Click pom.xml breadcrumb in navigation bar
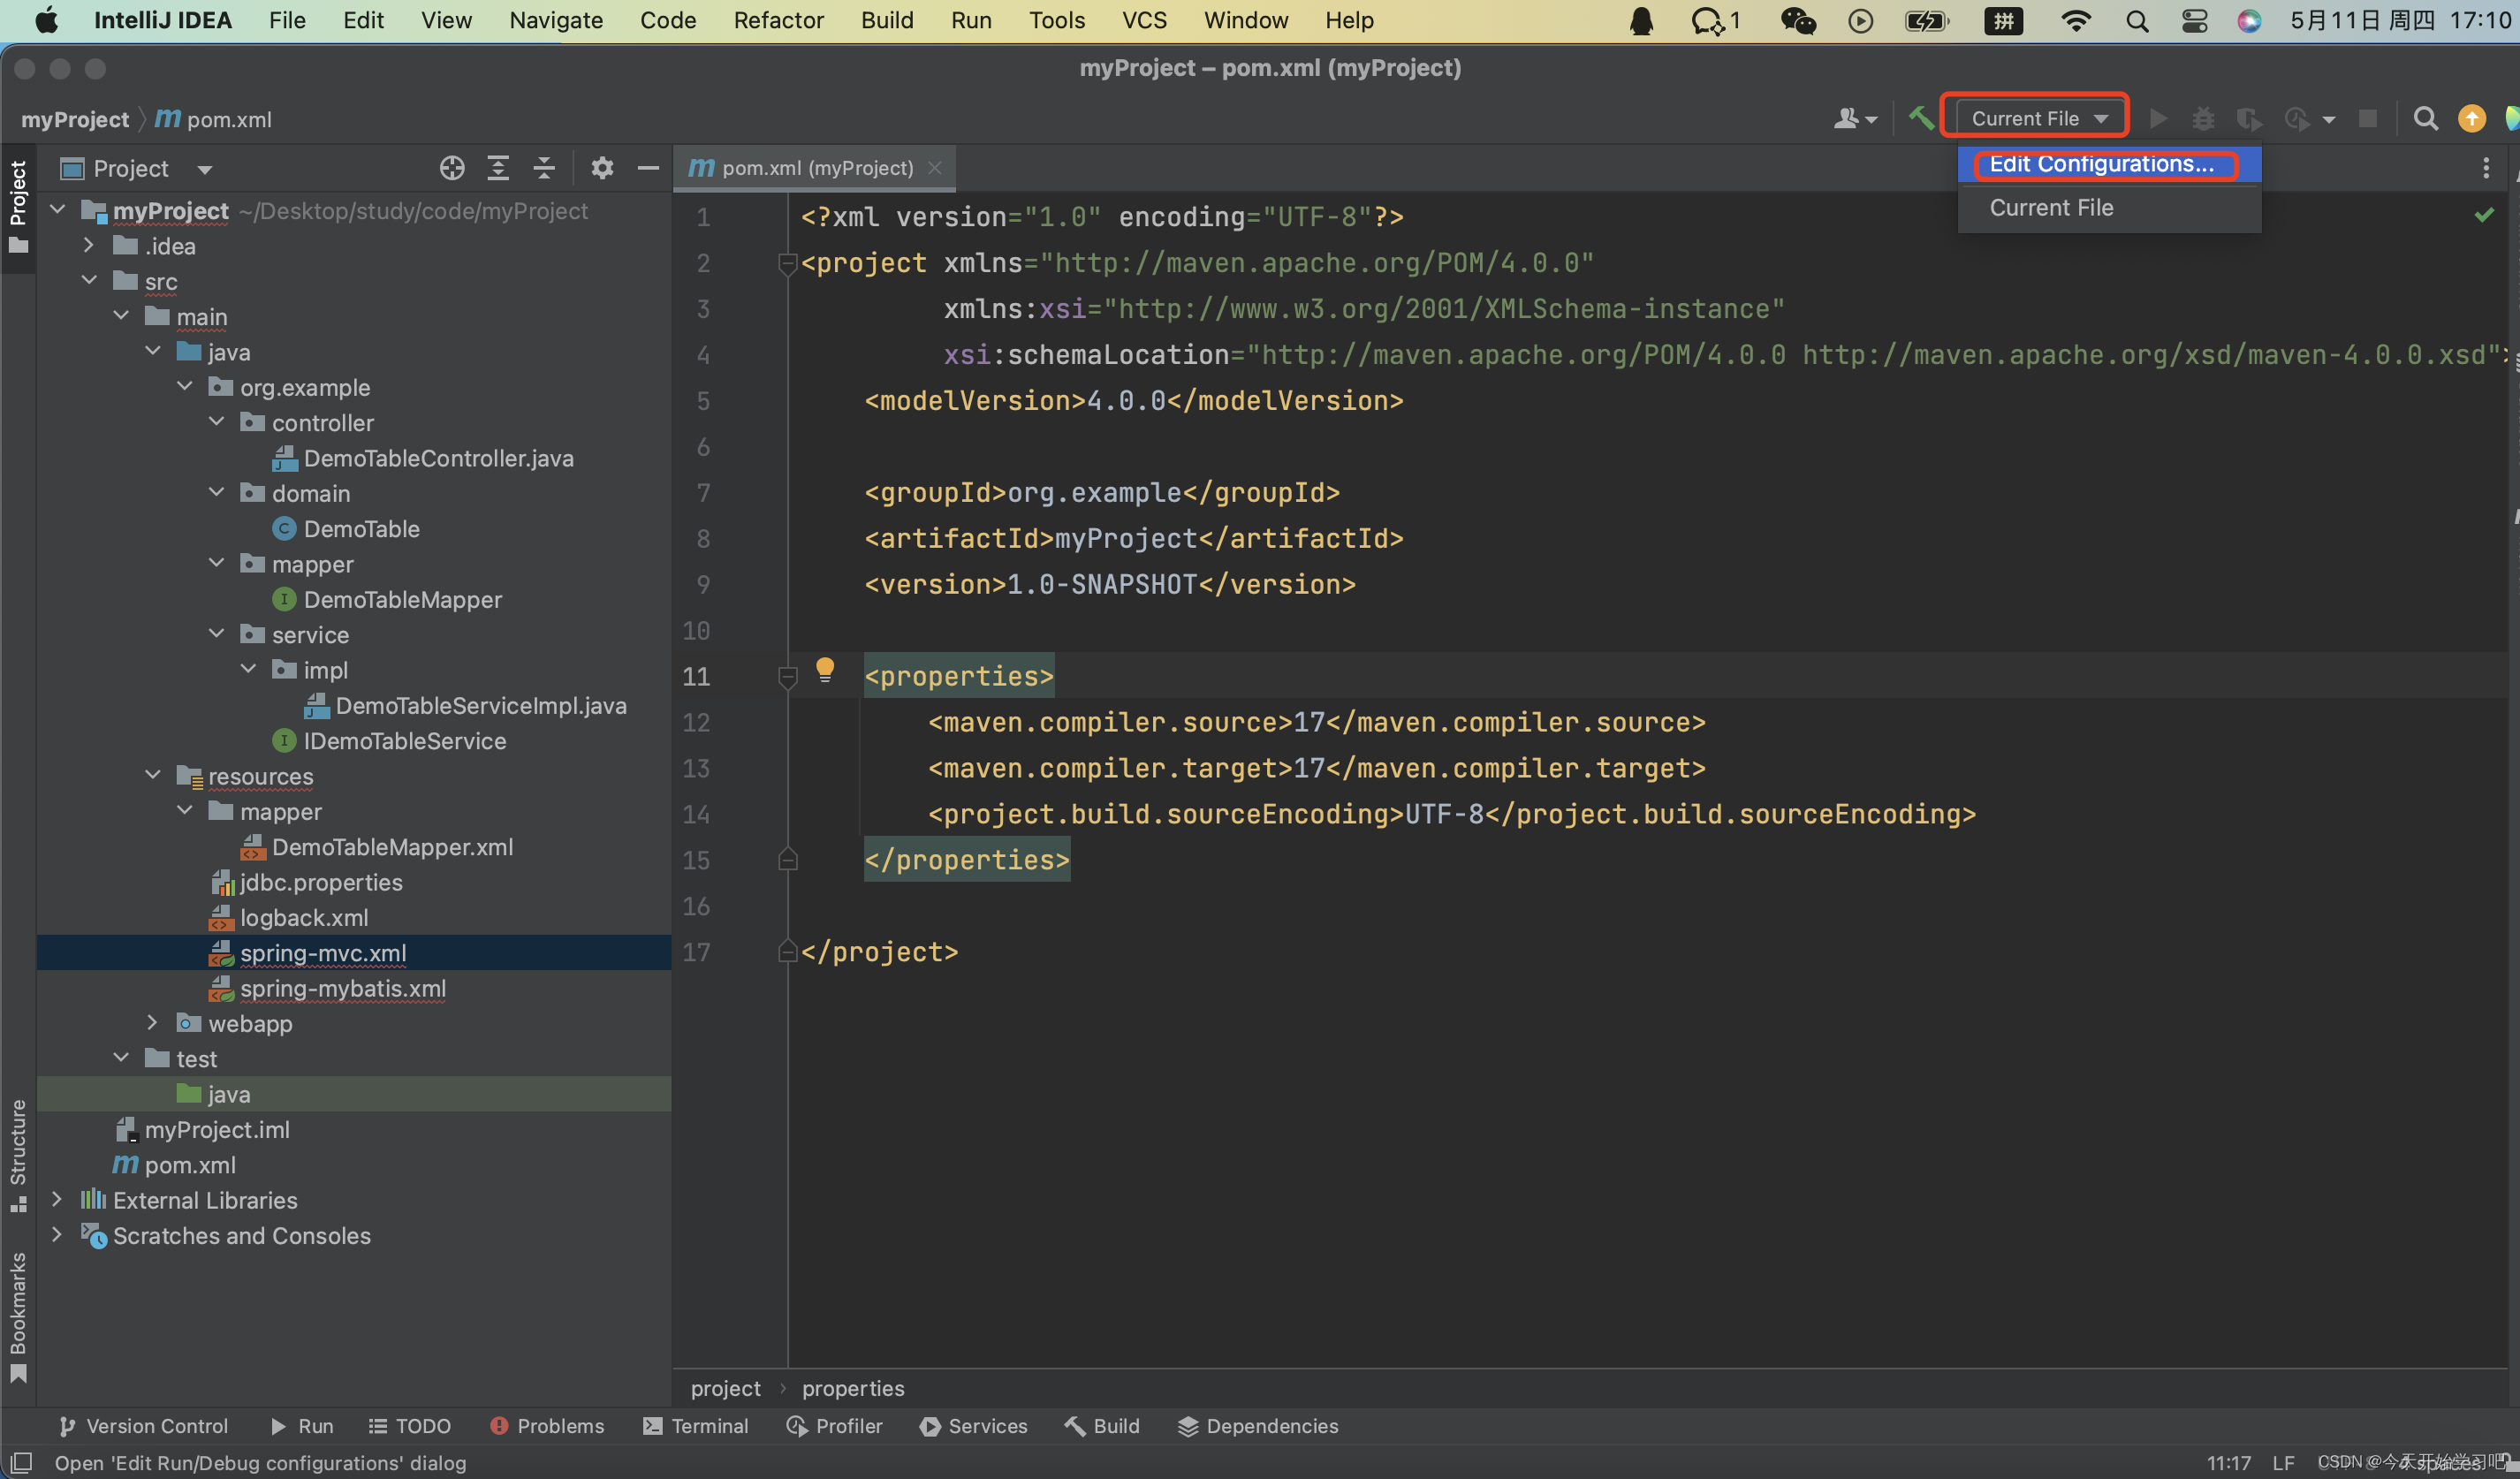This screenshot has height=1479, width=2520. click(214, 119)
